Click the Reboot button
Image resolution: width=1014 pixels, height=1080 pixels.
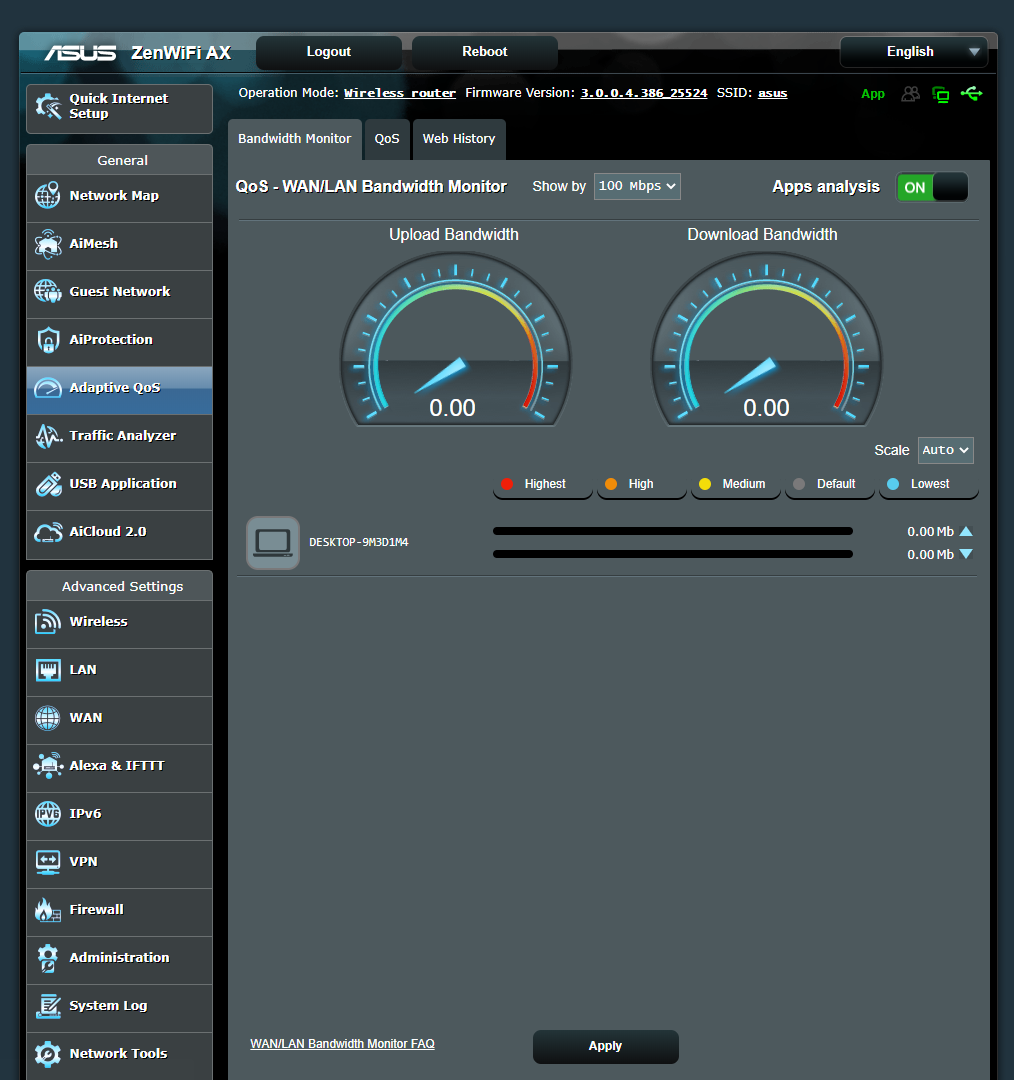[485, 52]
